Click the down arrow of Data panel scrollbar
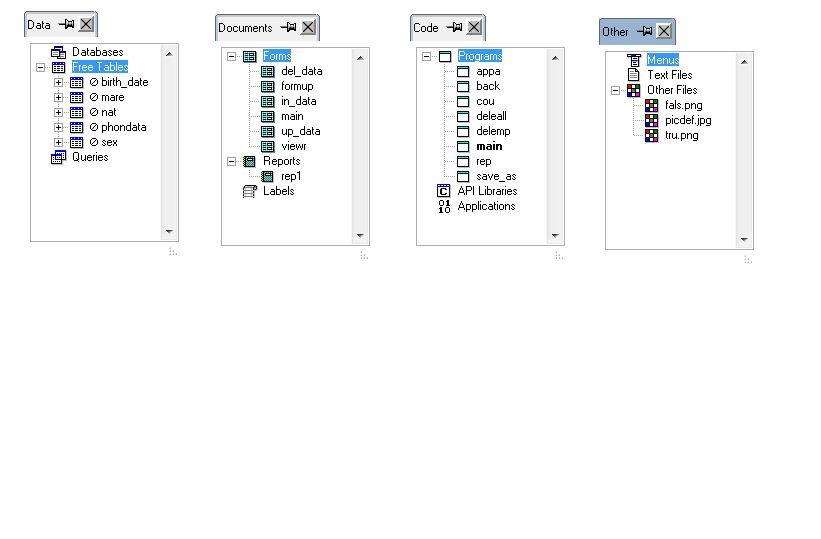The width and height of the screenshot is (821, 539). 169,231
